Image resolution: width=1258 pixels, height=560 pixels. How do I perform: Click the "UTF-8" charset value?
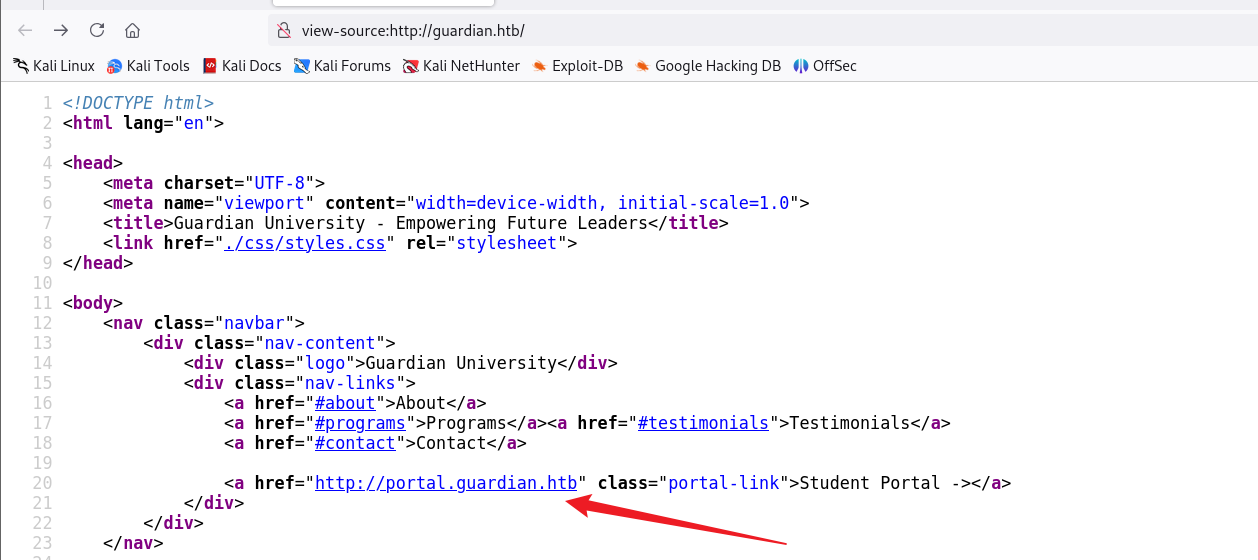coord(280,183)
